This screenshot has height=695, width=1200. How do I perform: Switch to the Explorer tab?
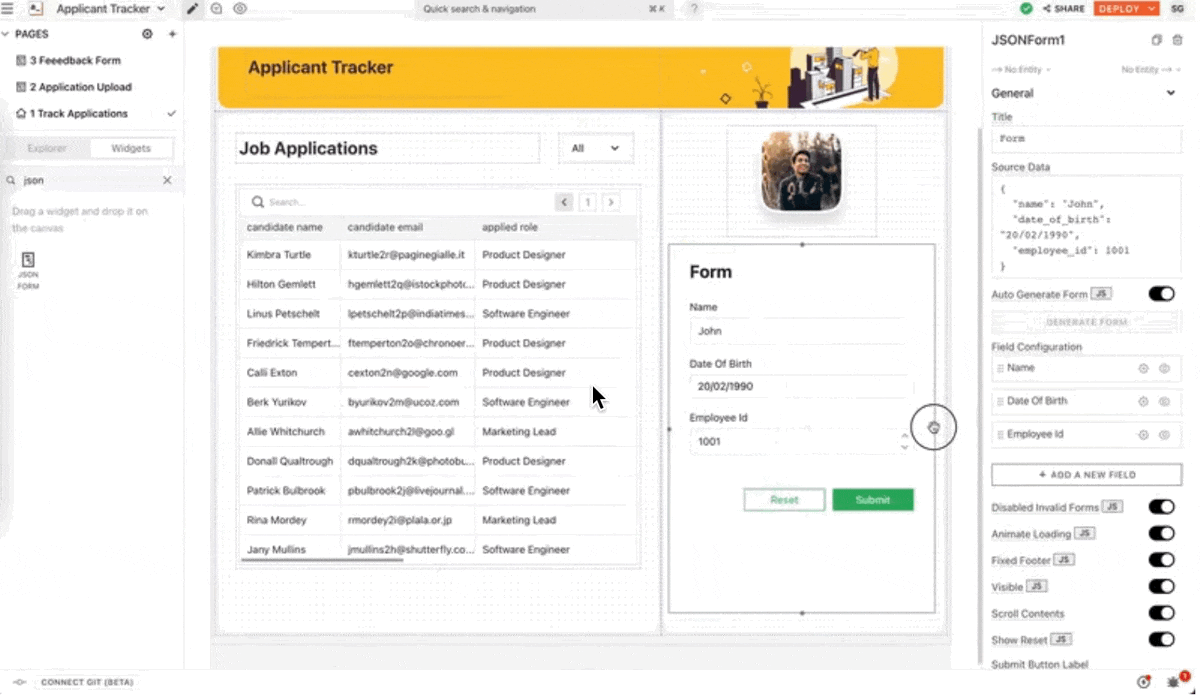click(47, 148)
